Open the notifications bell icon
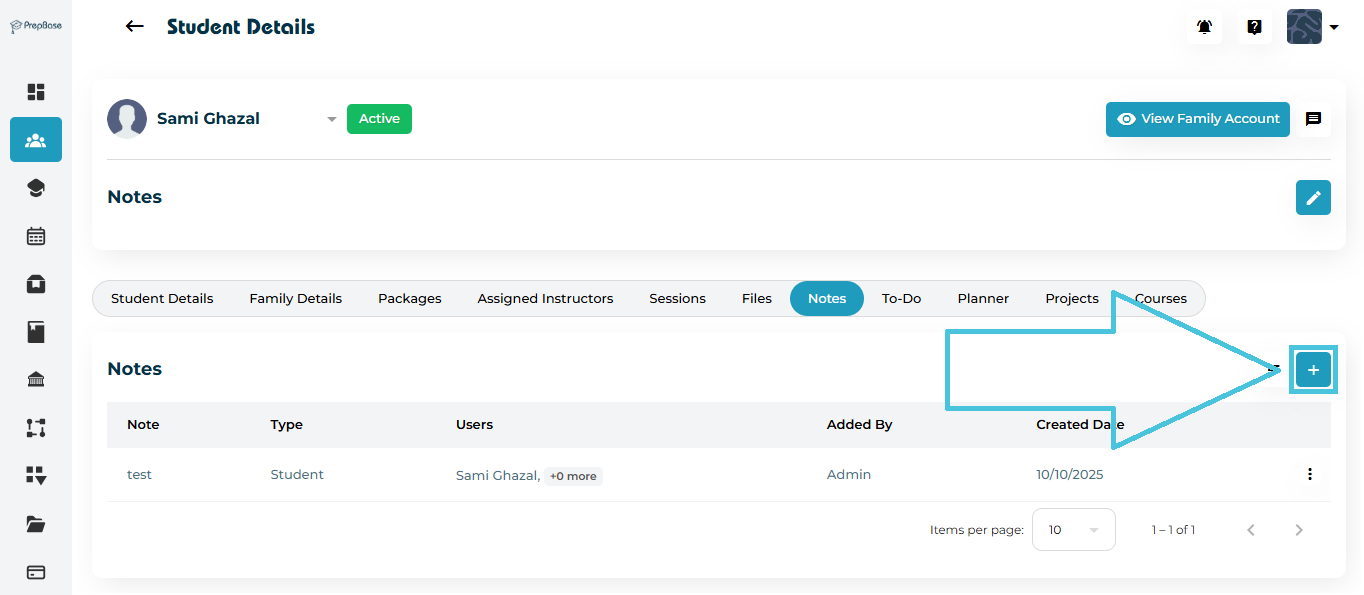Viewport: 1364px width, 595px height. click(x=1204, y=27)
